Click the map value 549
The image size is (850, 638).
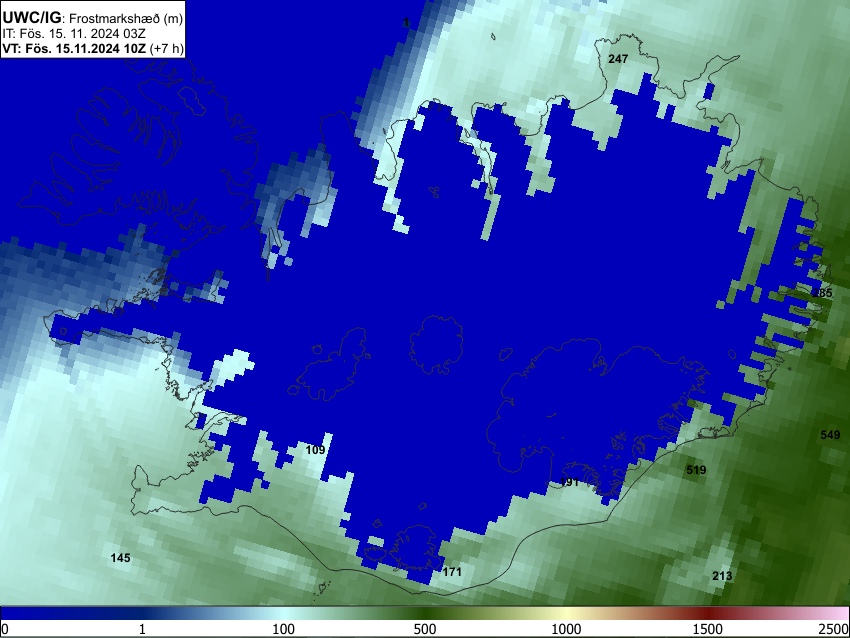[830, 435]
